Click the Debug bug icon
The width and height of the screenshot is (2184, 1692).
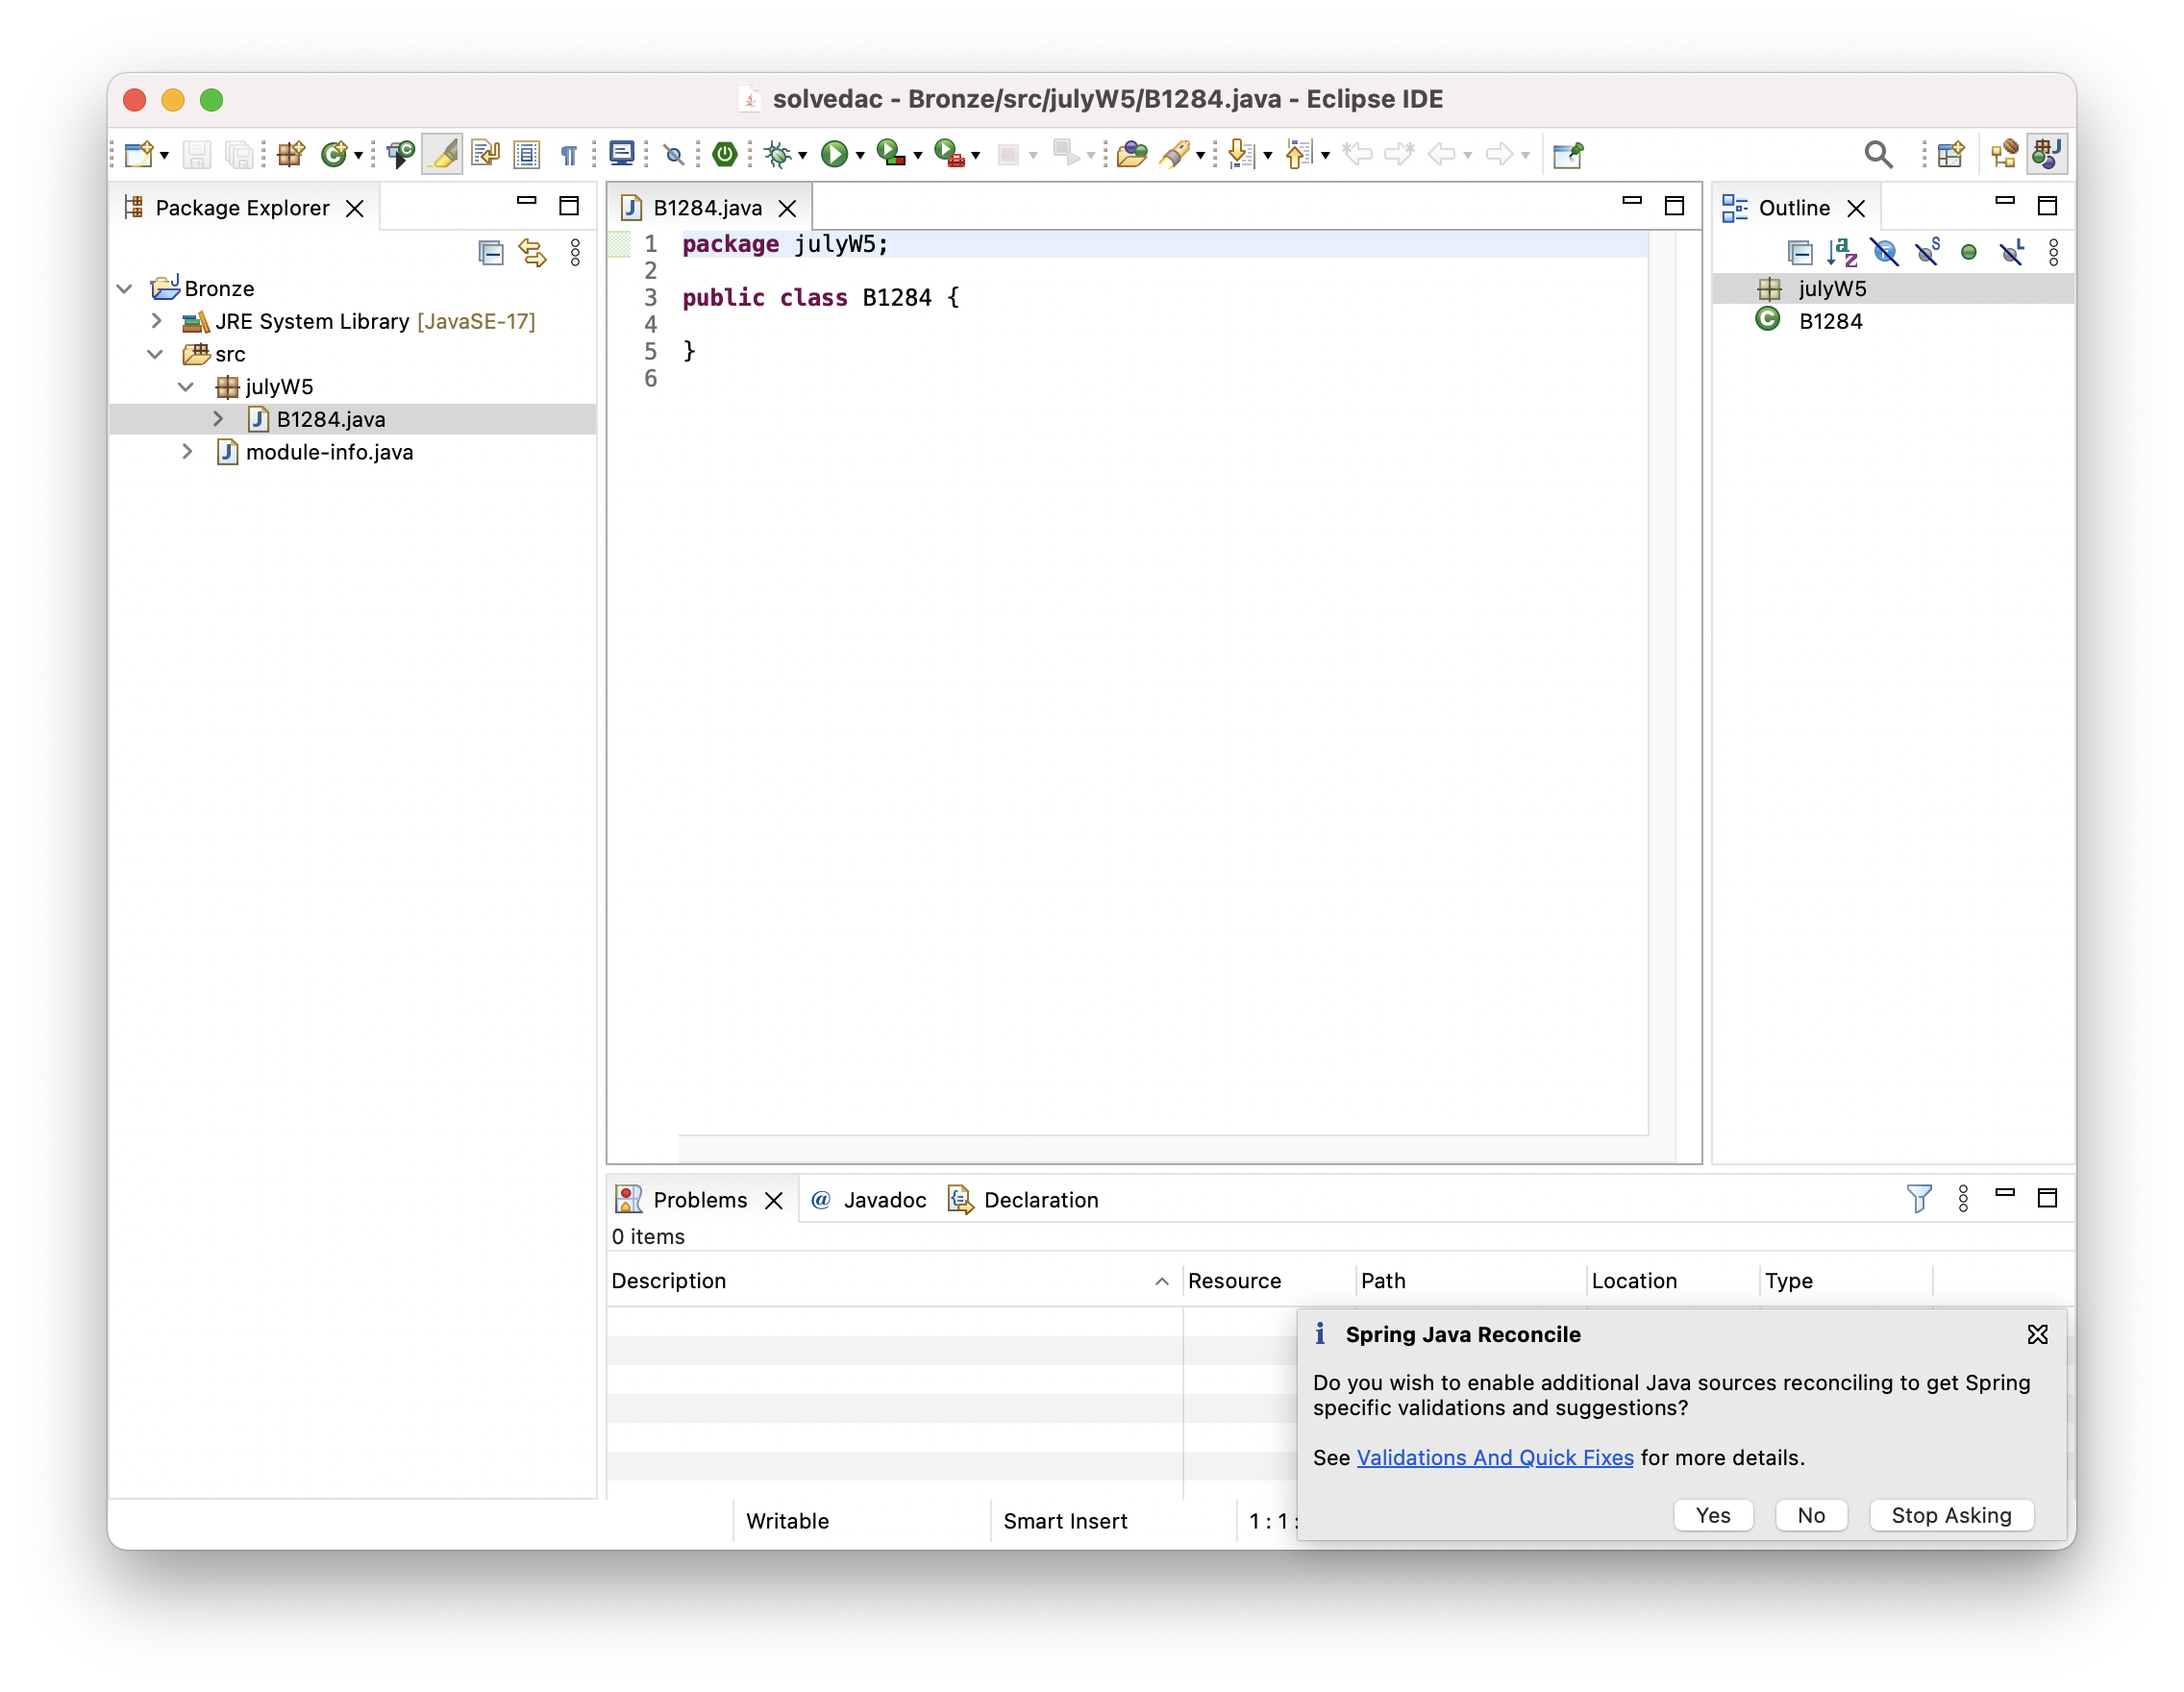pos(777,154)
